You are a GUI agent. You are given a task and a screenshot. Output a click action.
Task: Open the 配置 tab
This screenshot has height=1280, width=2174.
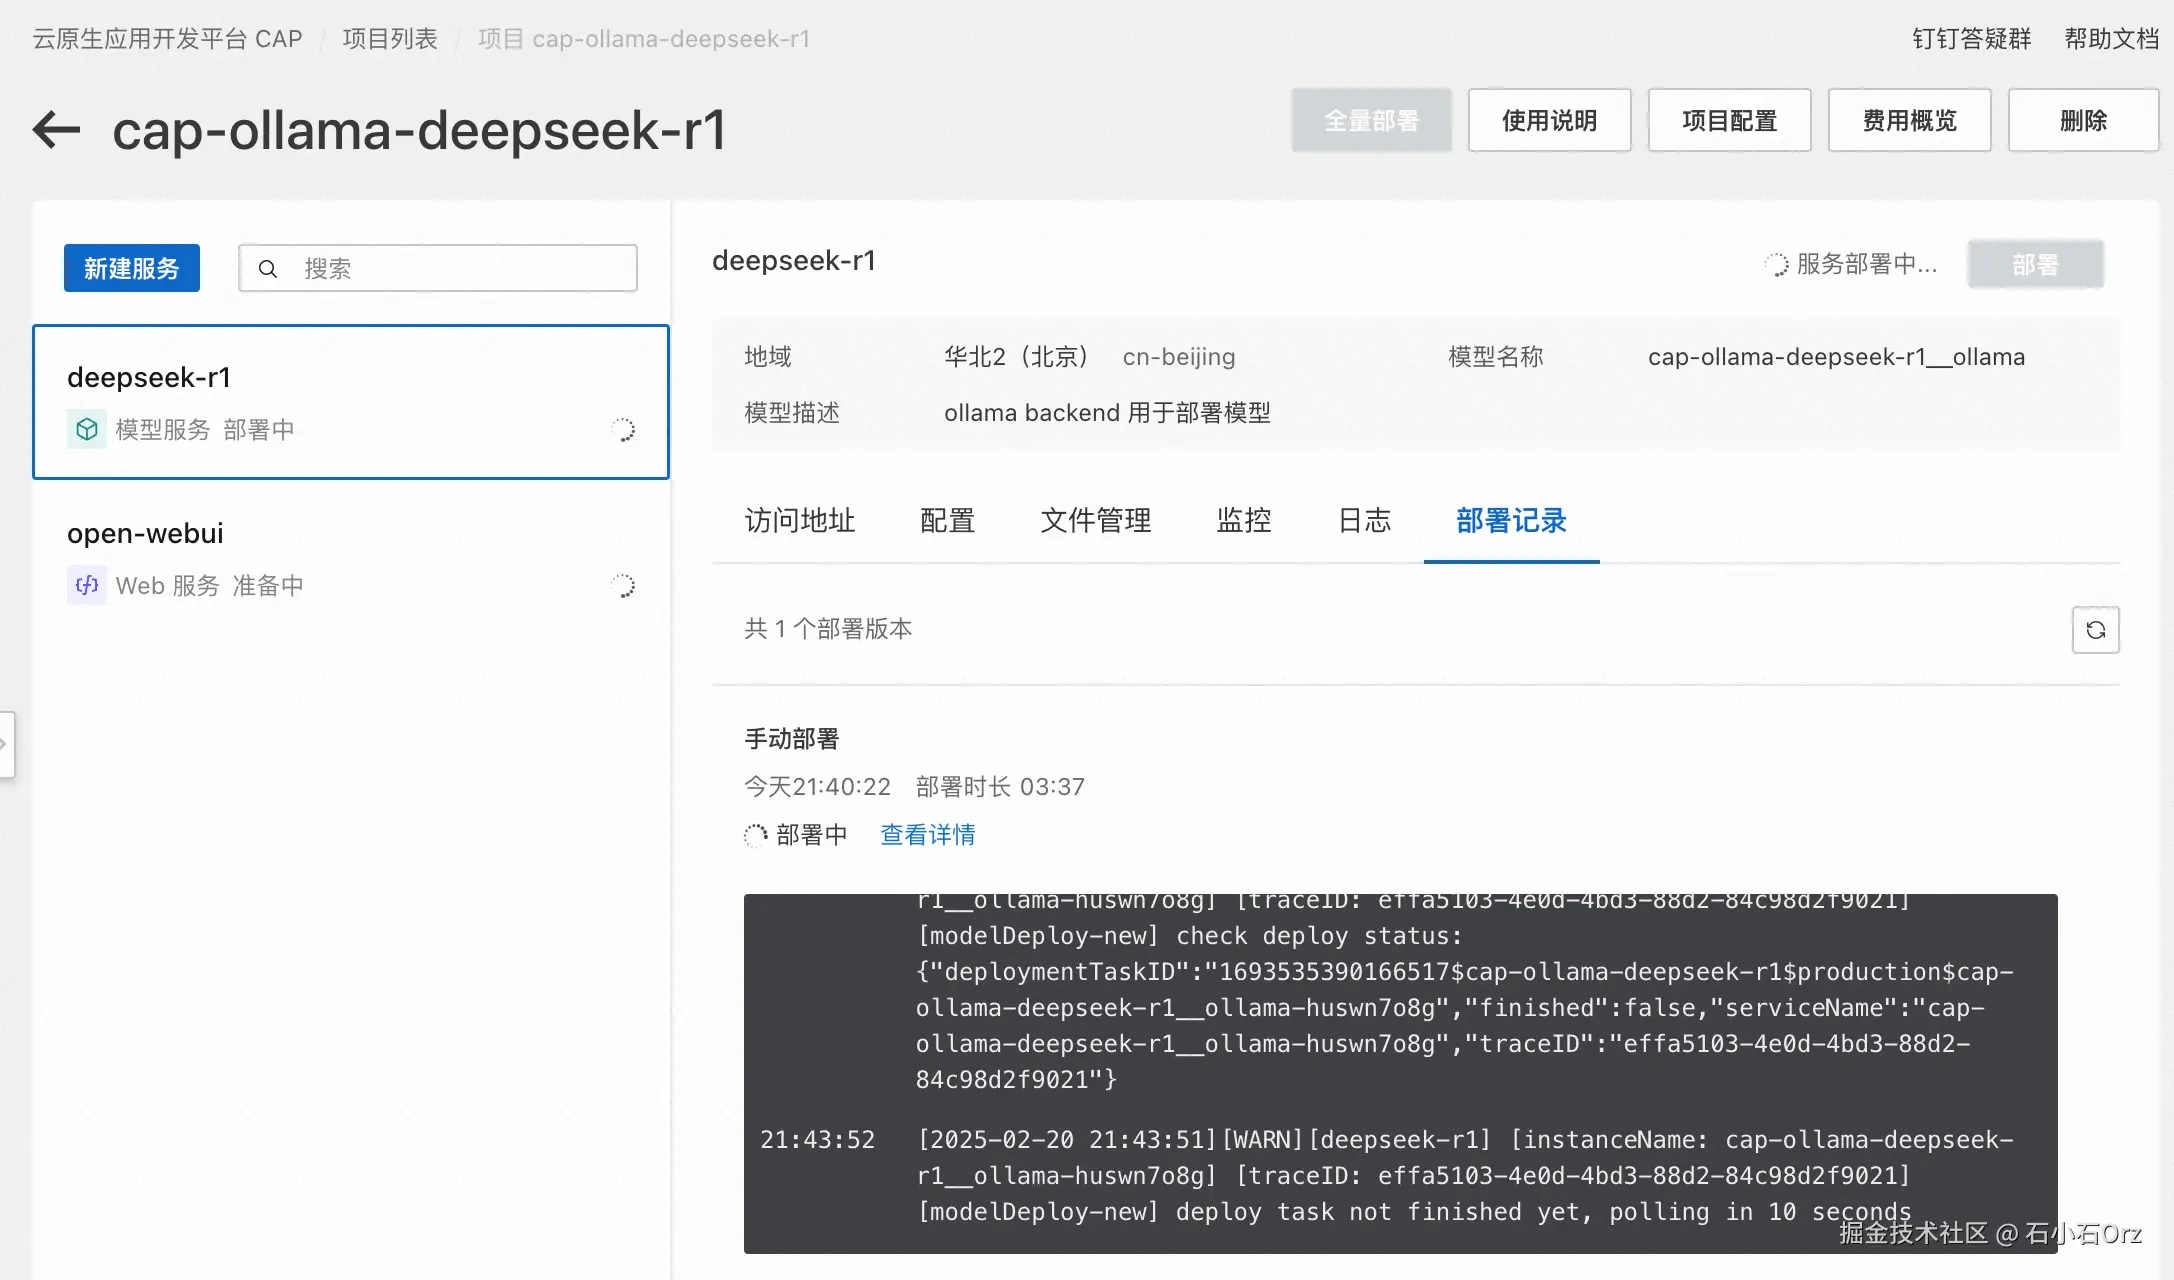coord(947,521)
